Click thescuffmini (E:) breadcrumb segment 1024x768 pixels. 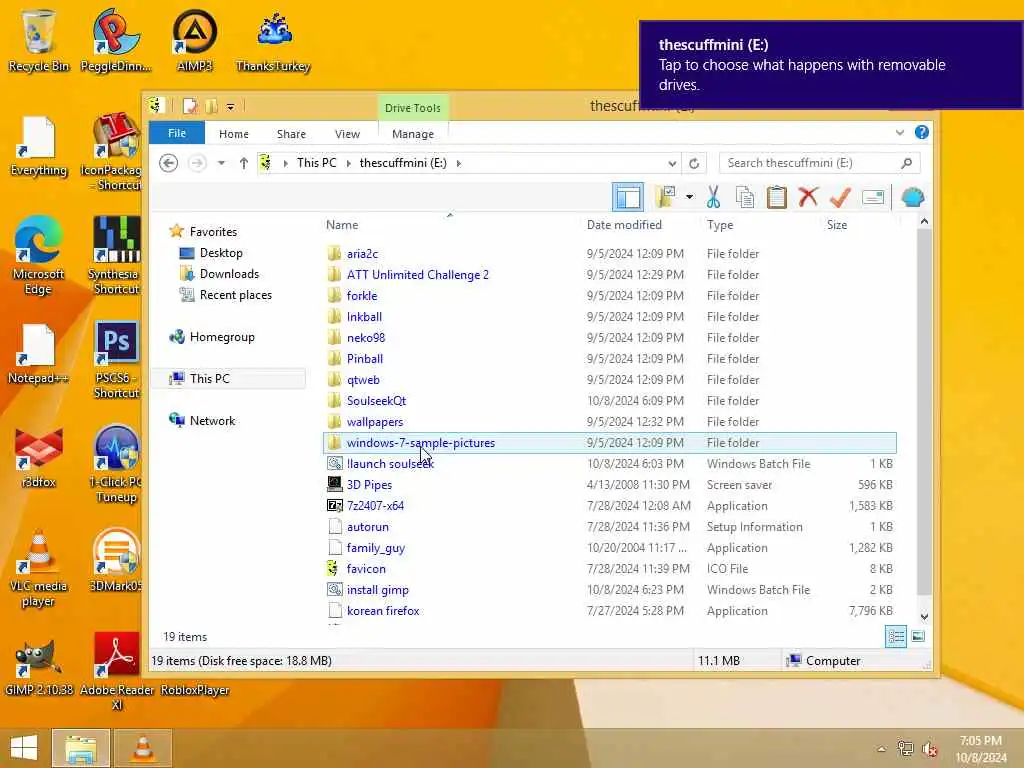click(x=403, y=163)
